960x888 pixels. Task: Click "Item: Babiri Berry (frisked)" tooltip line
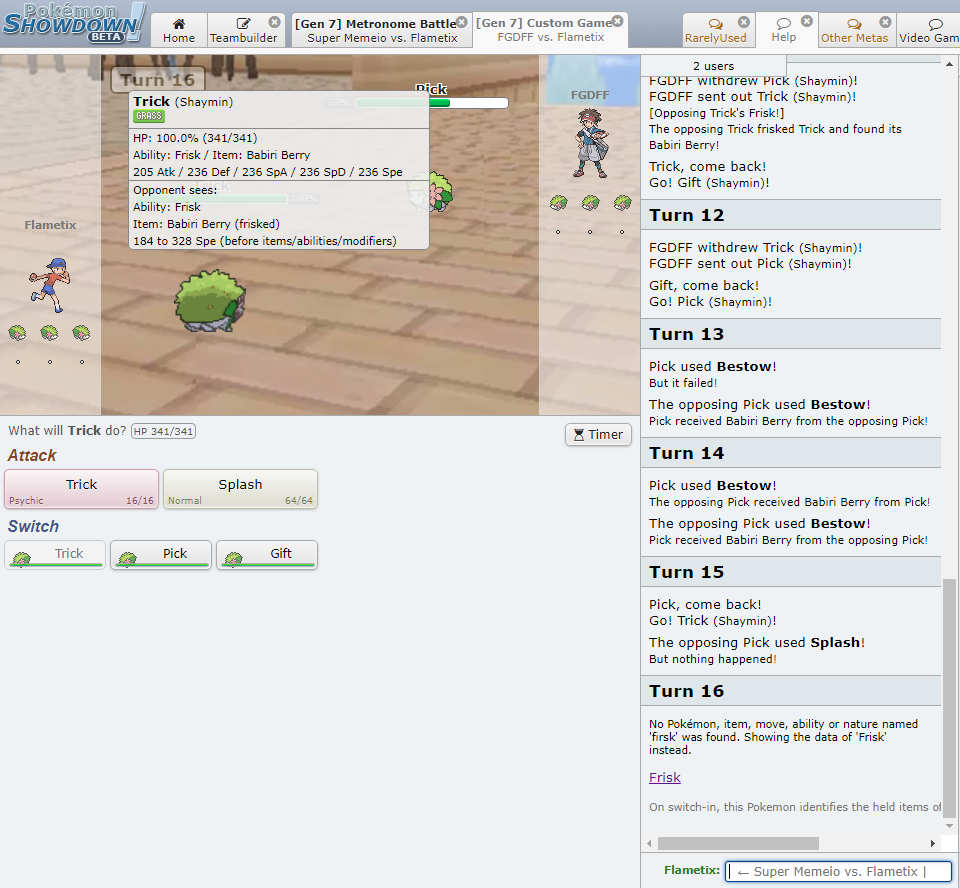pos(206,224)
